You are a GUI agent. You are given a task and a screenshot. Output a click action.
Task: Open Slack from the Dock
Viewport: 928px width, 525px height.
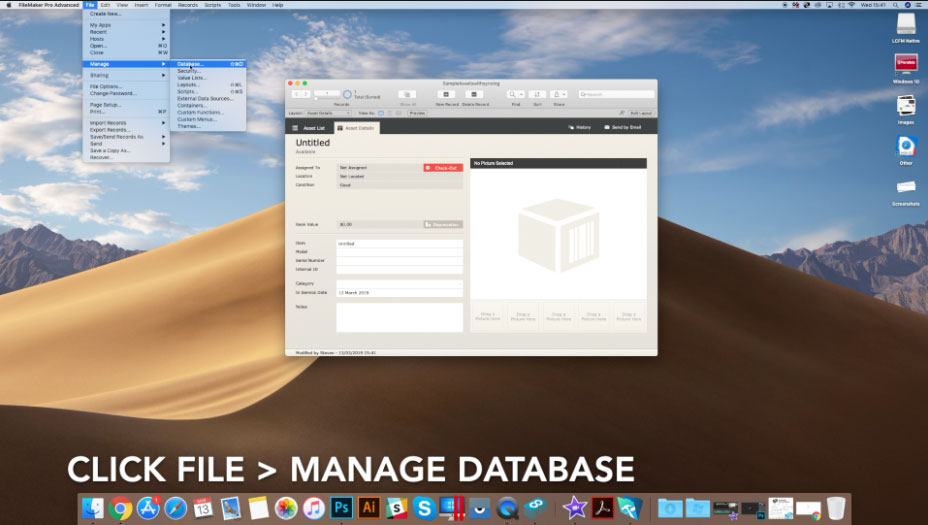[397, 508]
